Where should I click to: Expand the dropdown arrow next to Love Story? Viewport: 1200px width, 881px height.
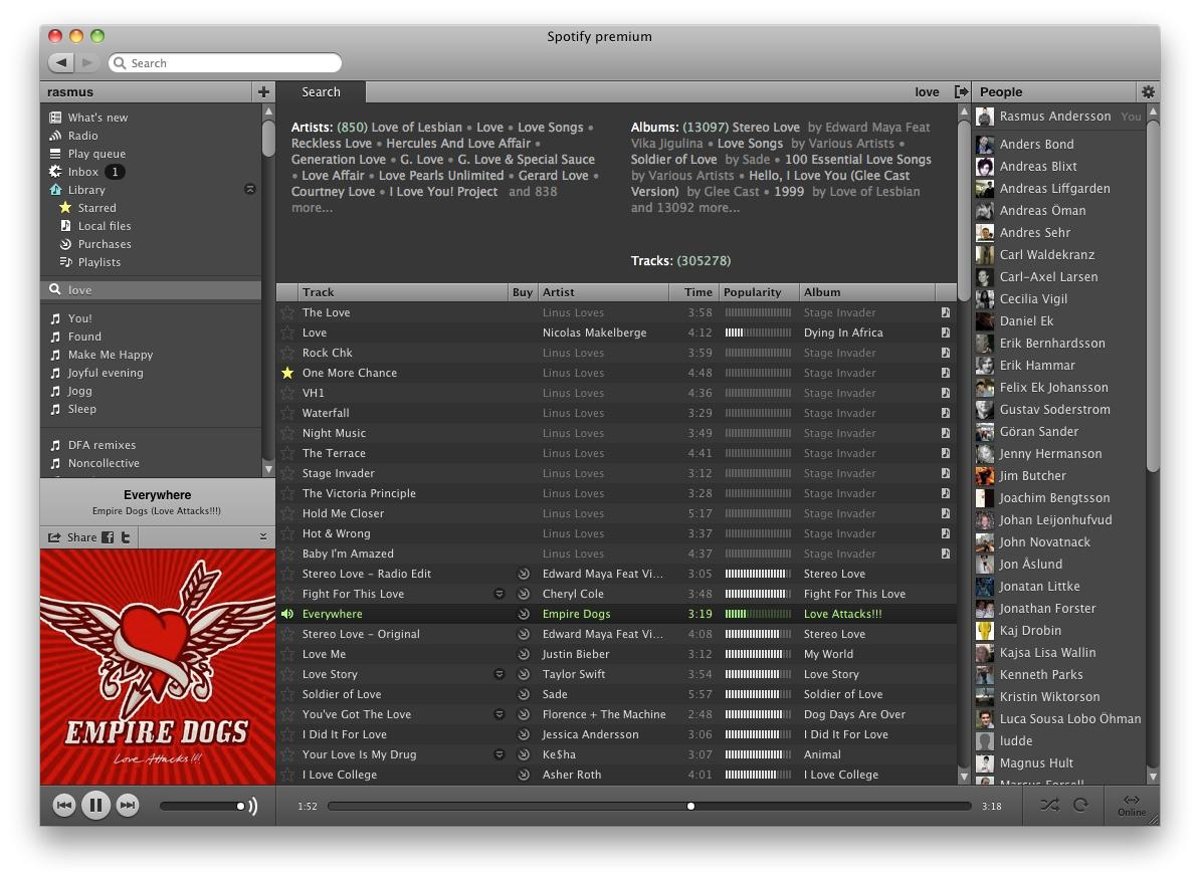pyautogui.click(x=499, y=675)
